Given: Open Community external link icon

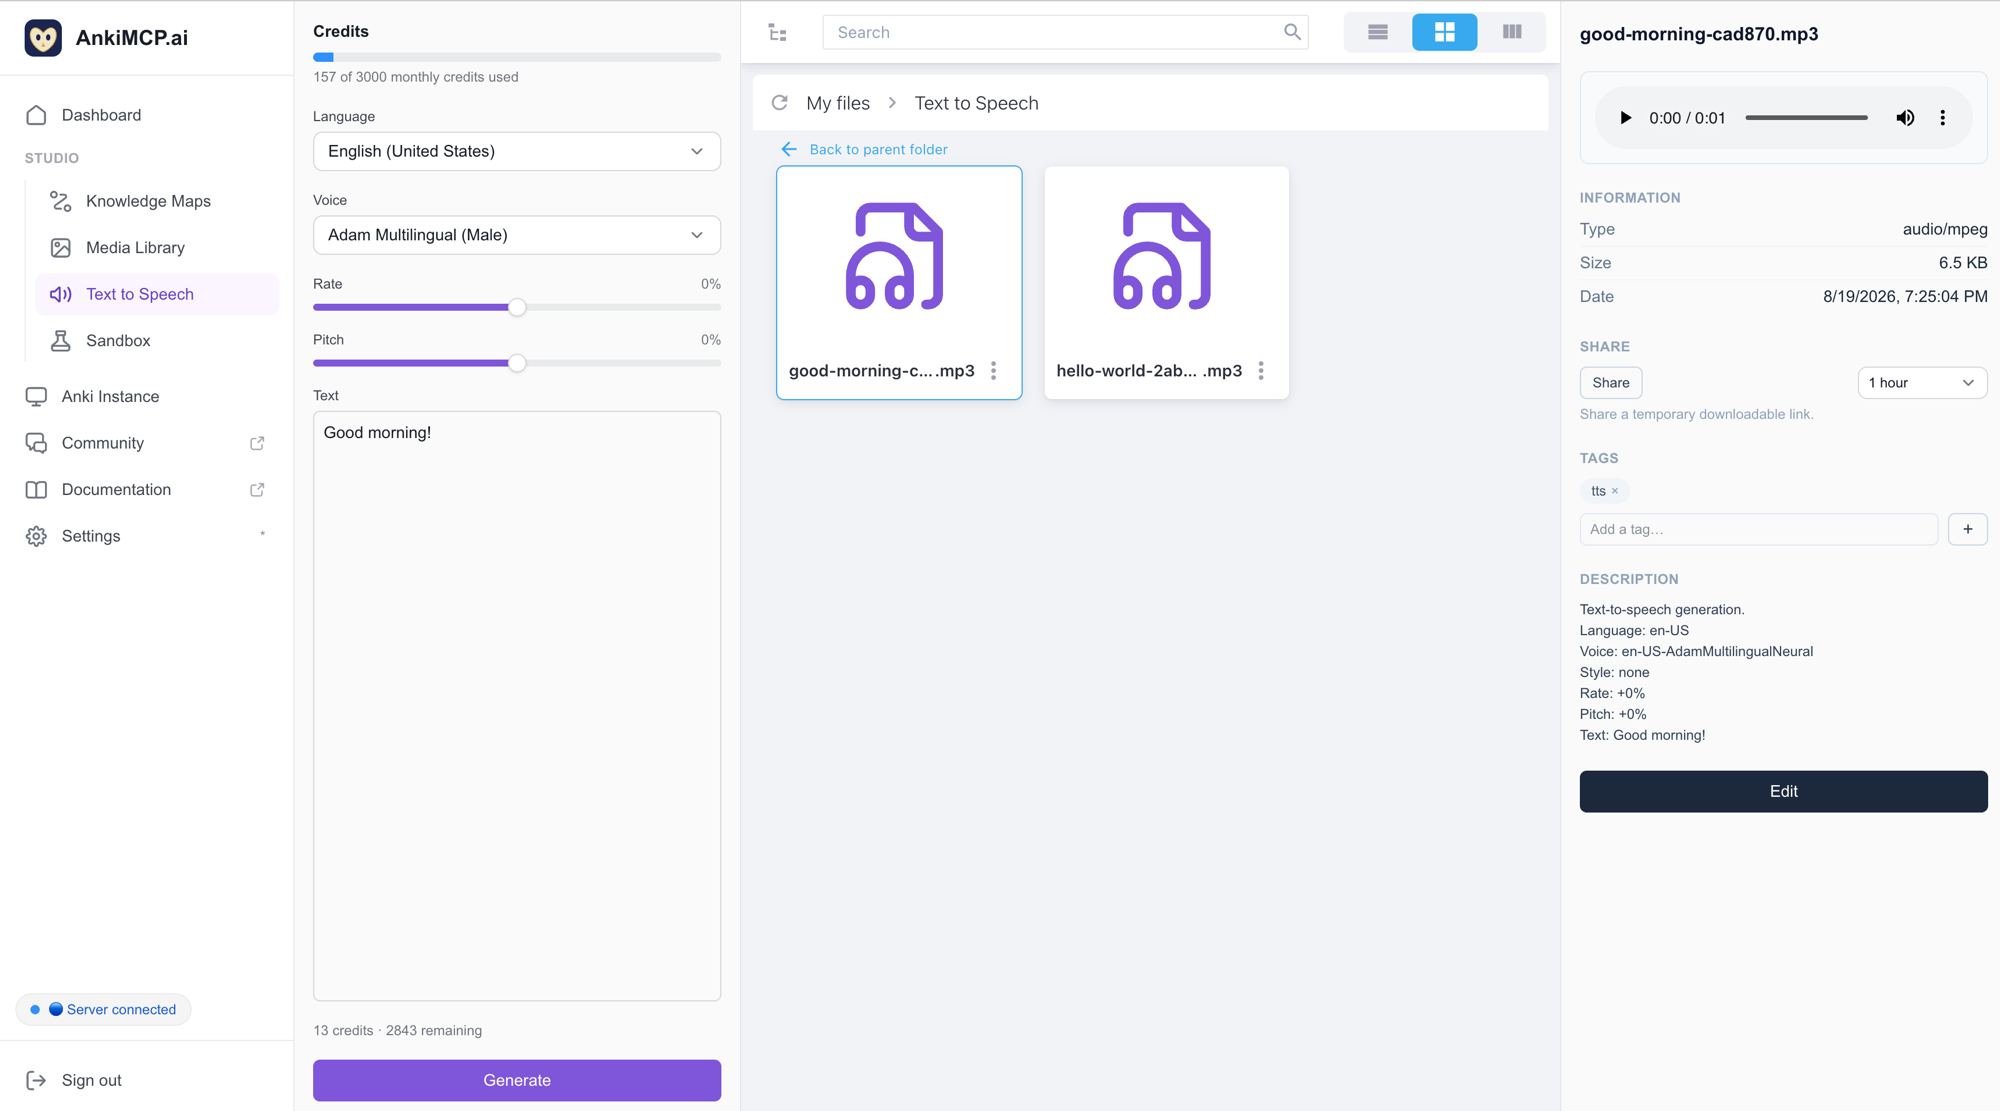Looking at the screenshot, I should (257, 443).
